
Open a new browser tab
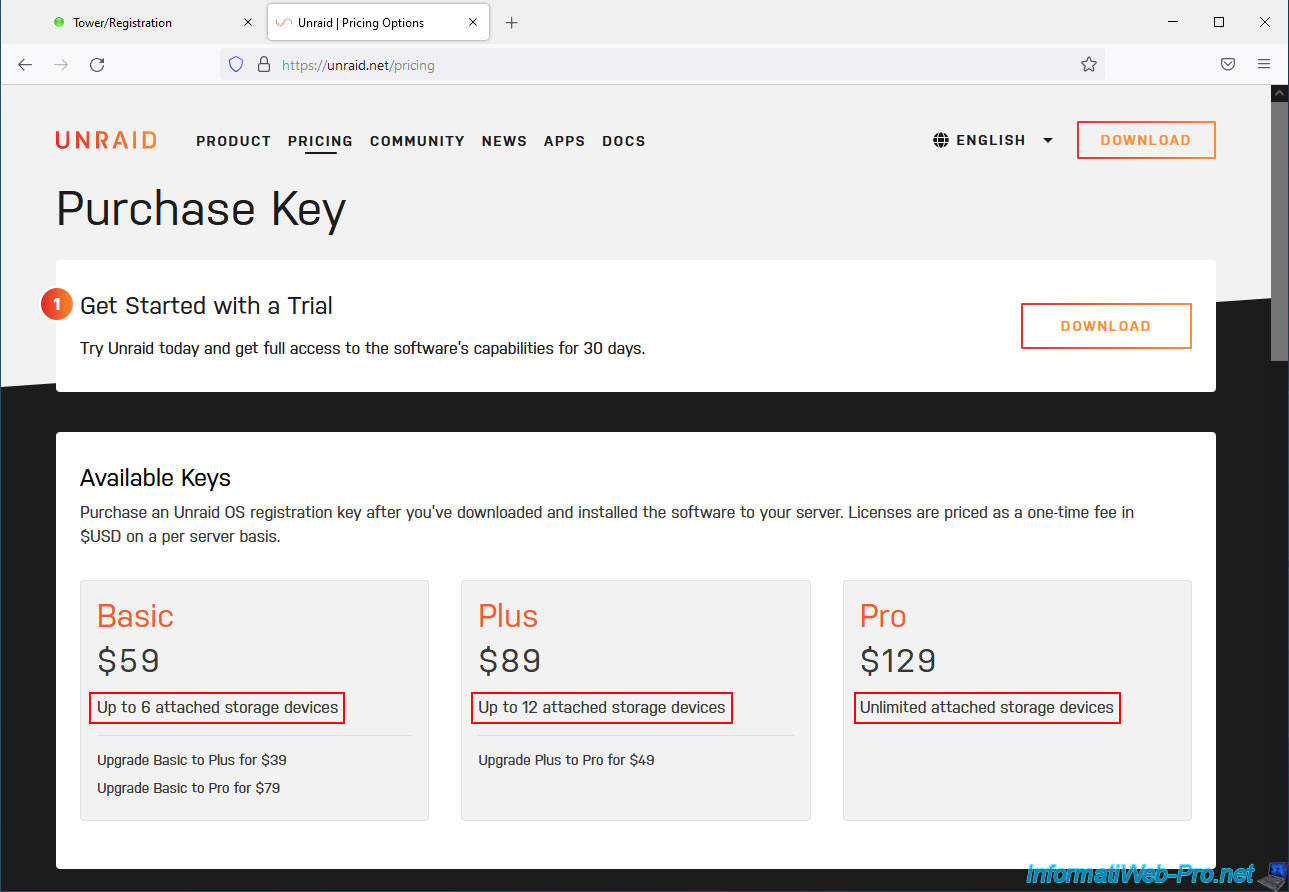[x=512, y=23]
